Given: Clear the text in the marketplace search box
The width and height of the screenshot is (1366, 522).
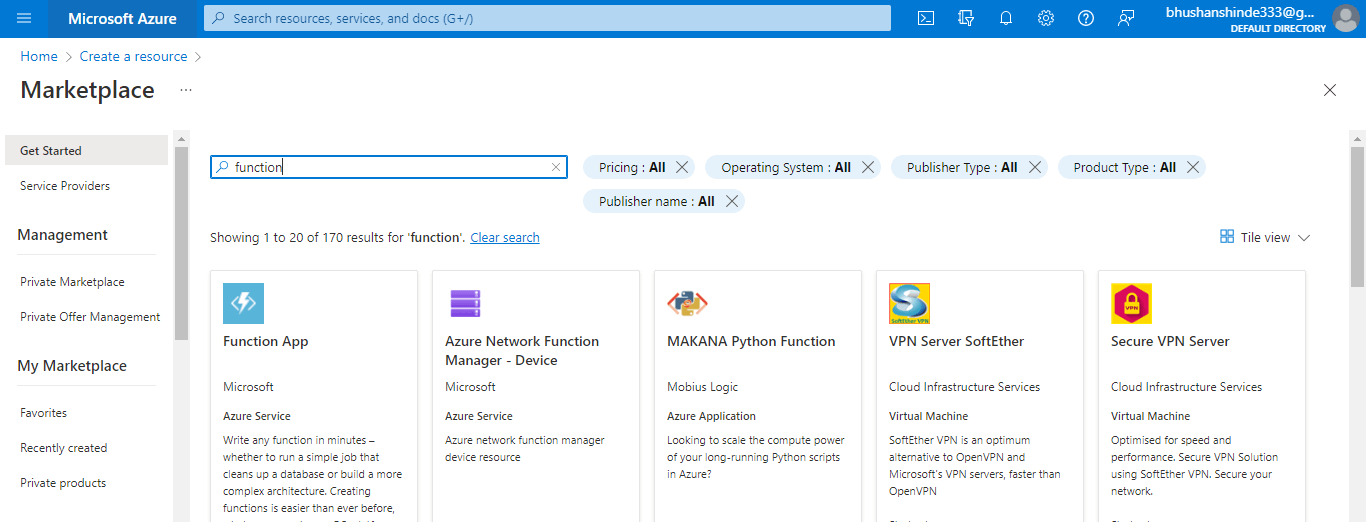Looking at the screenshot, I should [556, 168].
